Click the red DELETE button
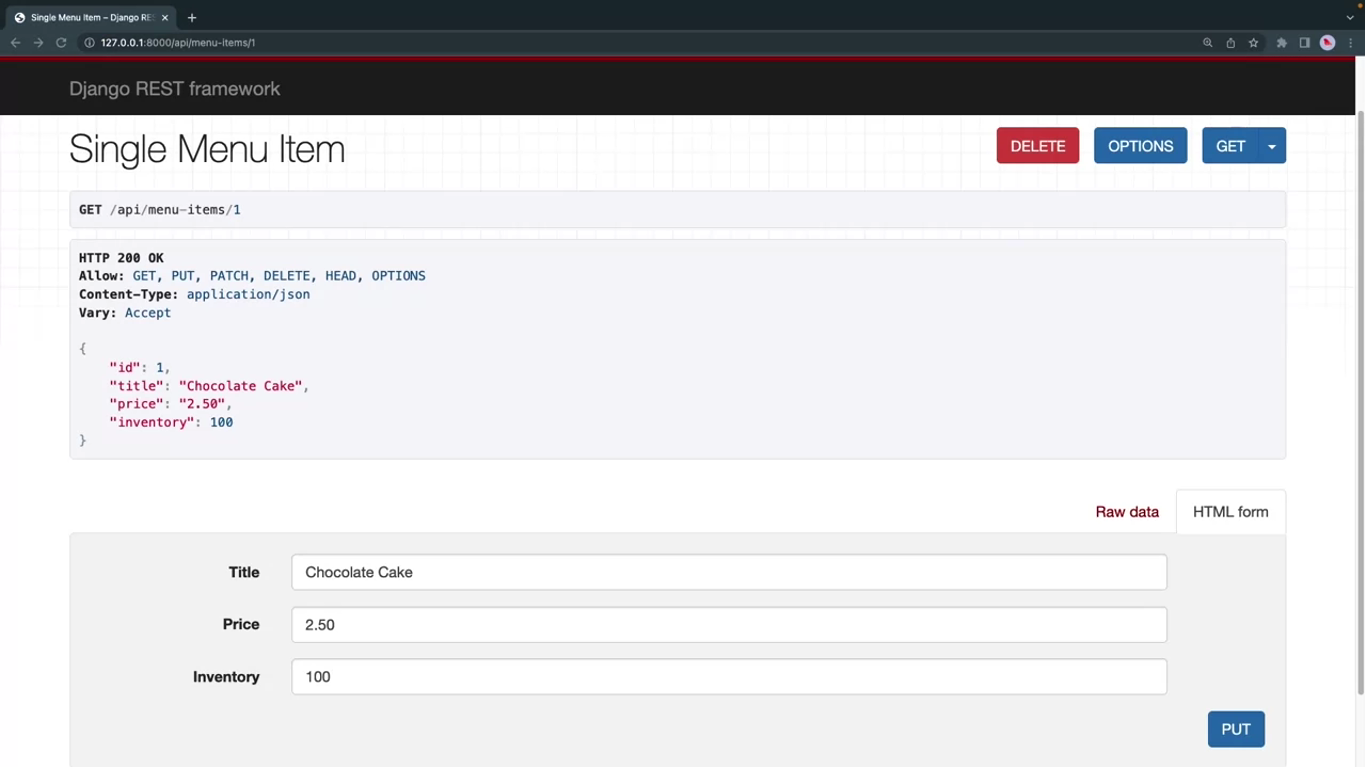This screenshot has width=1365, height=767. [x=1038, y=146]
